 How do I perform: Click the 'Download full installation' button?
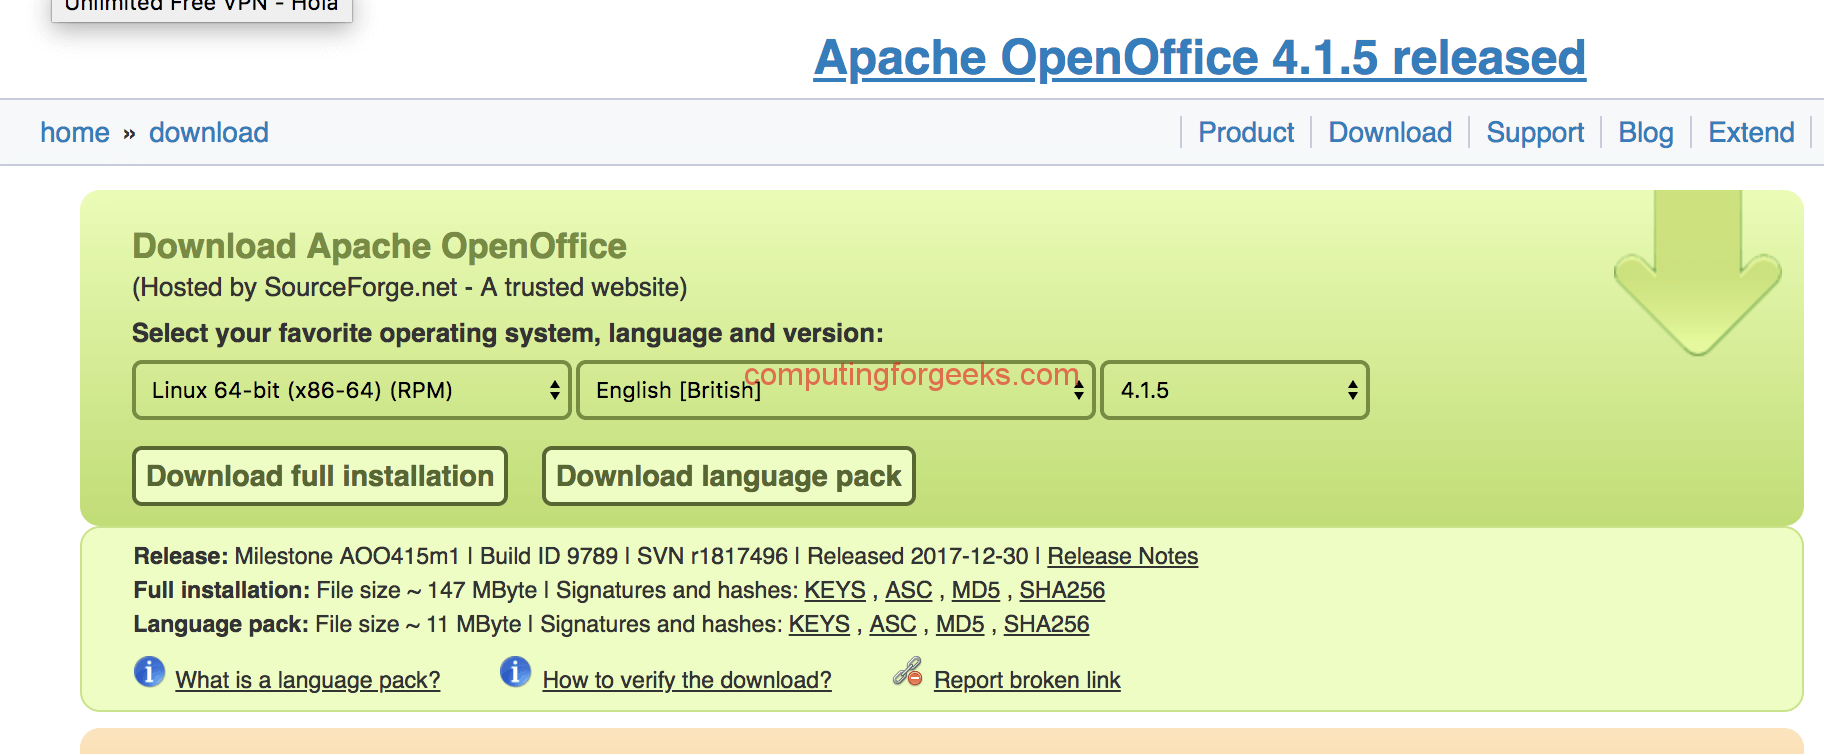click(320, 476)
